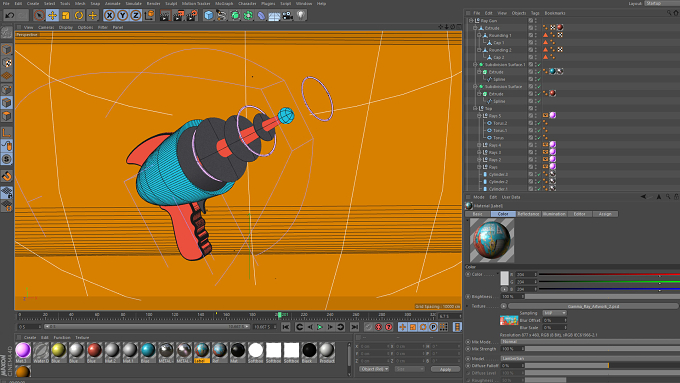
Task: Click Play Forwards in the timeline
Action: click(320, 327)
